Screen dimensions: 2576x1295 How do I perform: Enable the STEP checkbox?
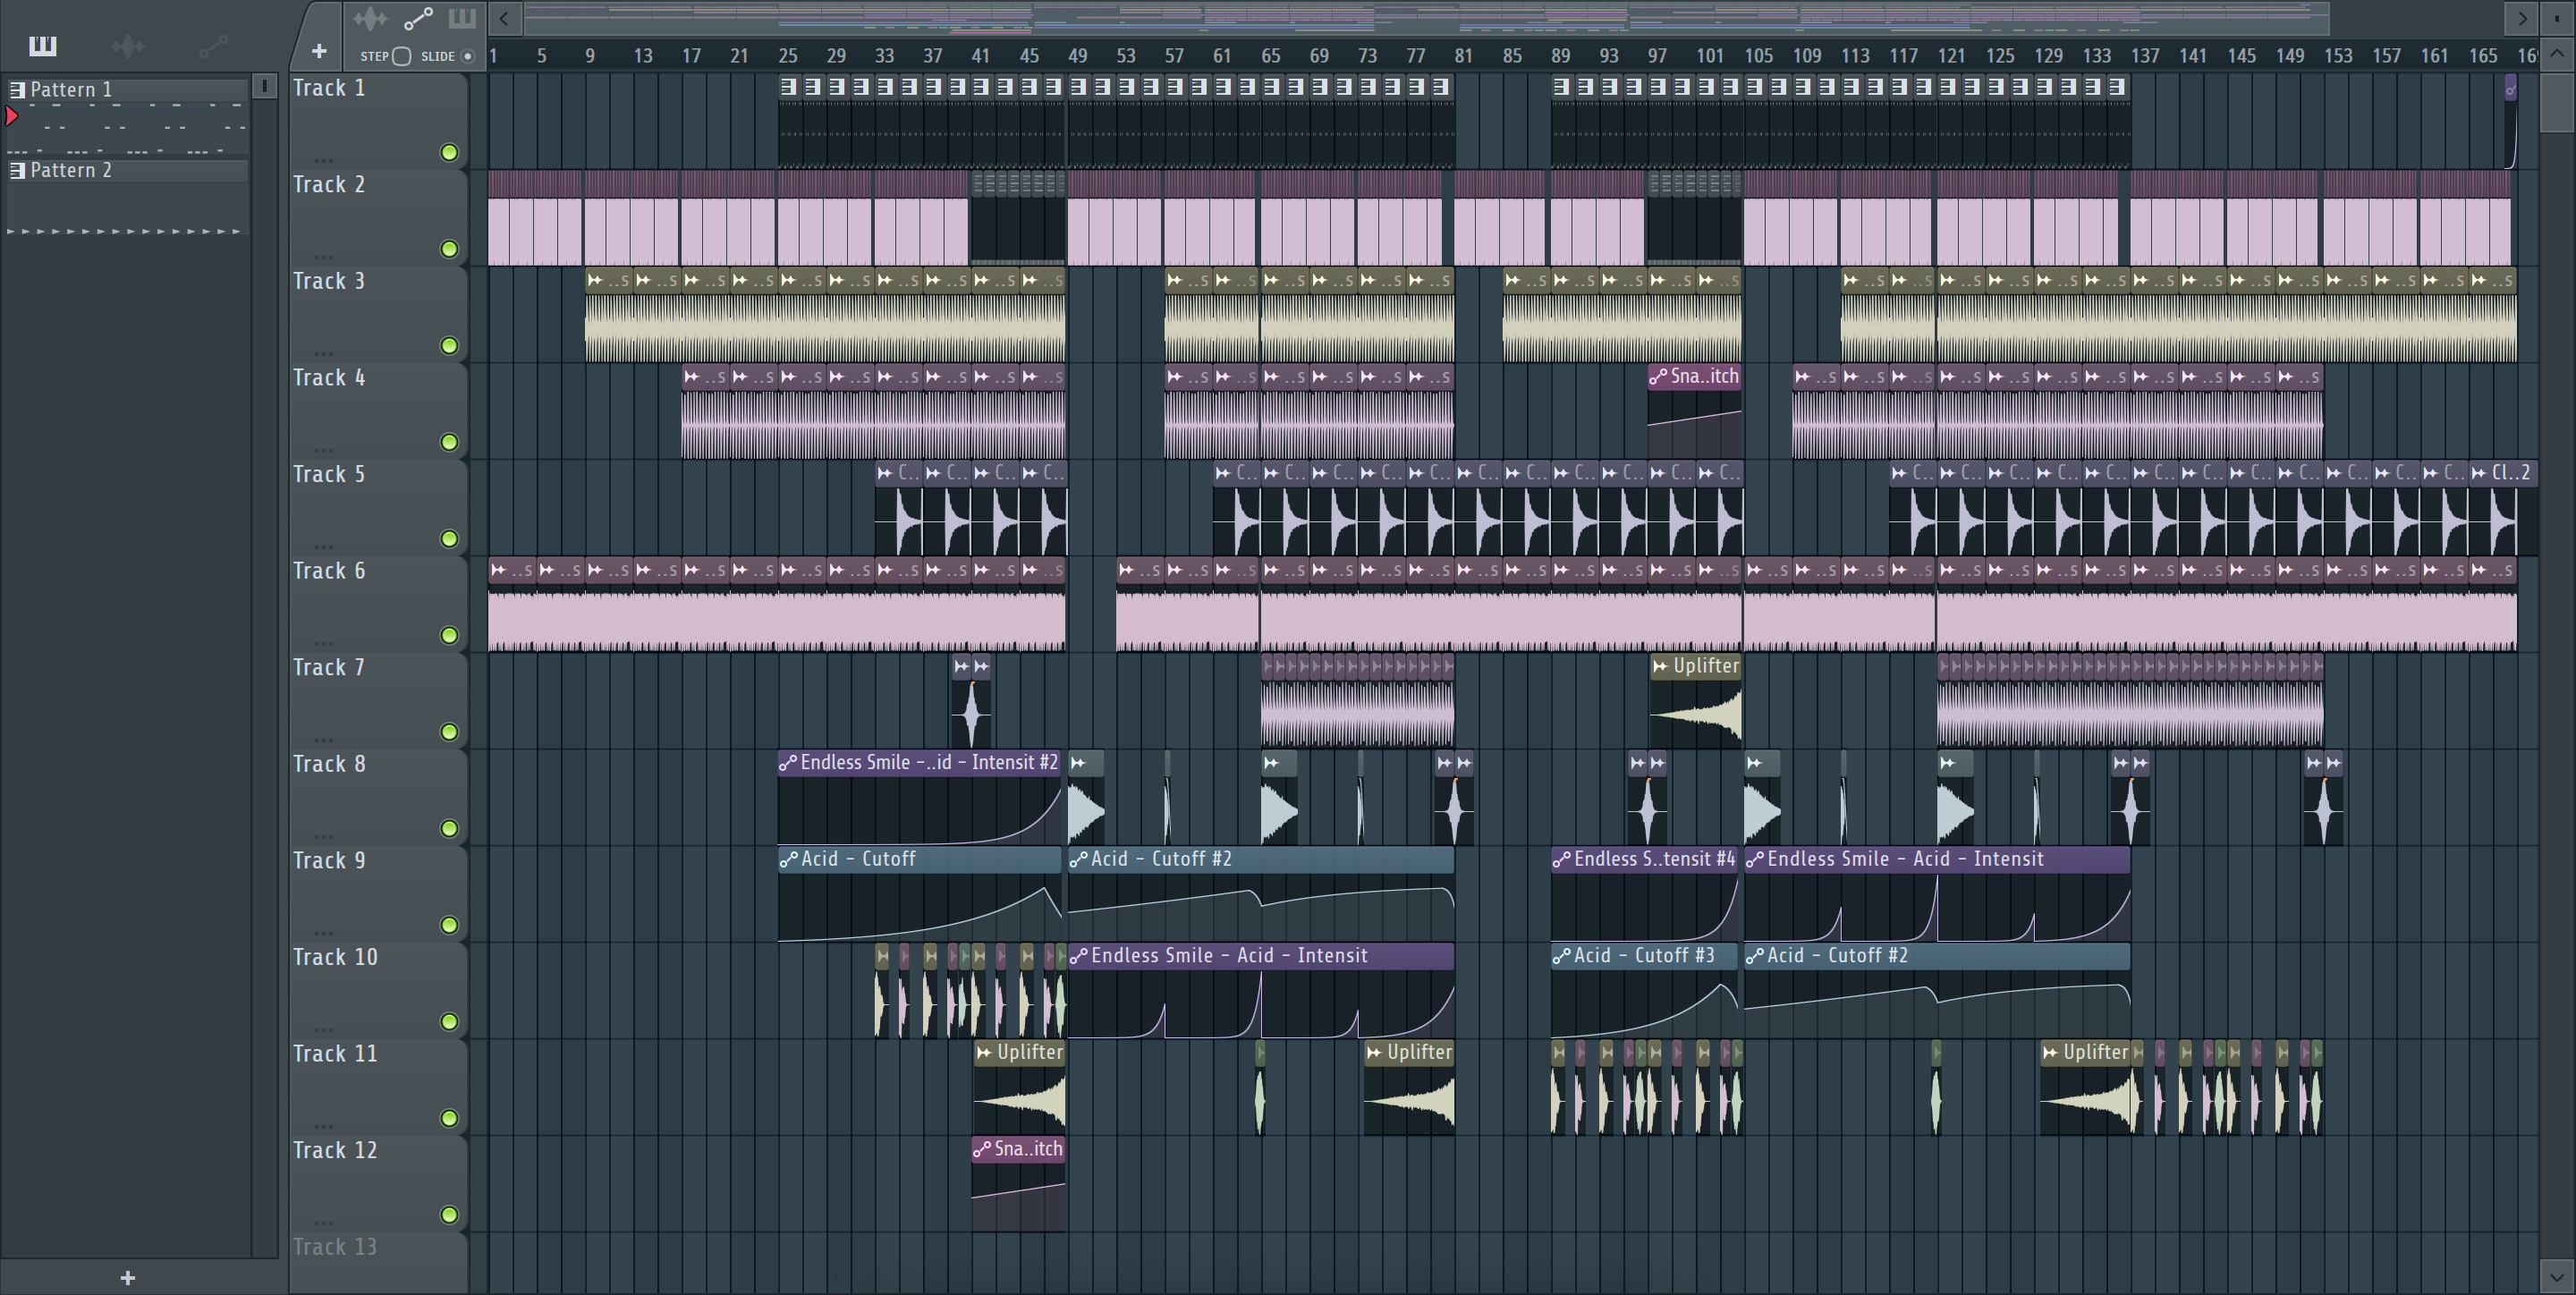(x=401, y=56)
